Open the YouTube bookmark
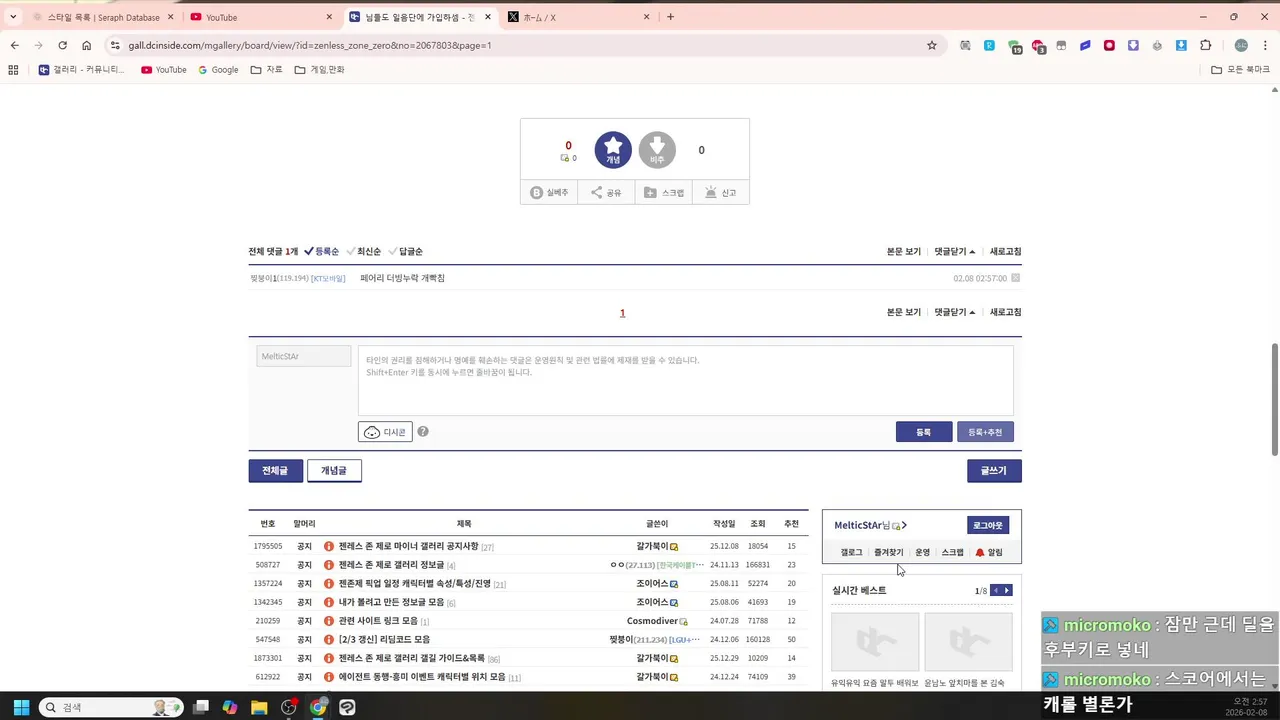The width and height of the screenshot is (1280, 720). coord(164,70)
